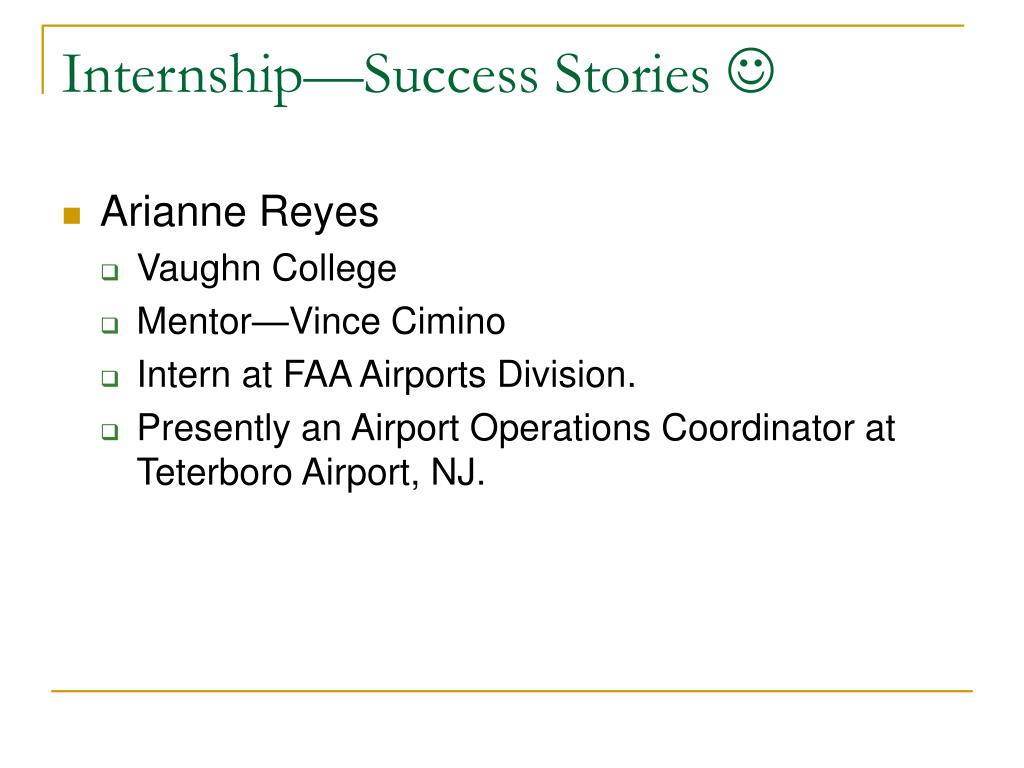
Task: Click the smiley face icon in title
Action: pyautogui.click(x=751, y=71)
